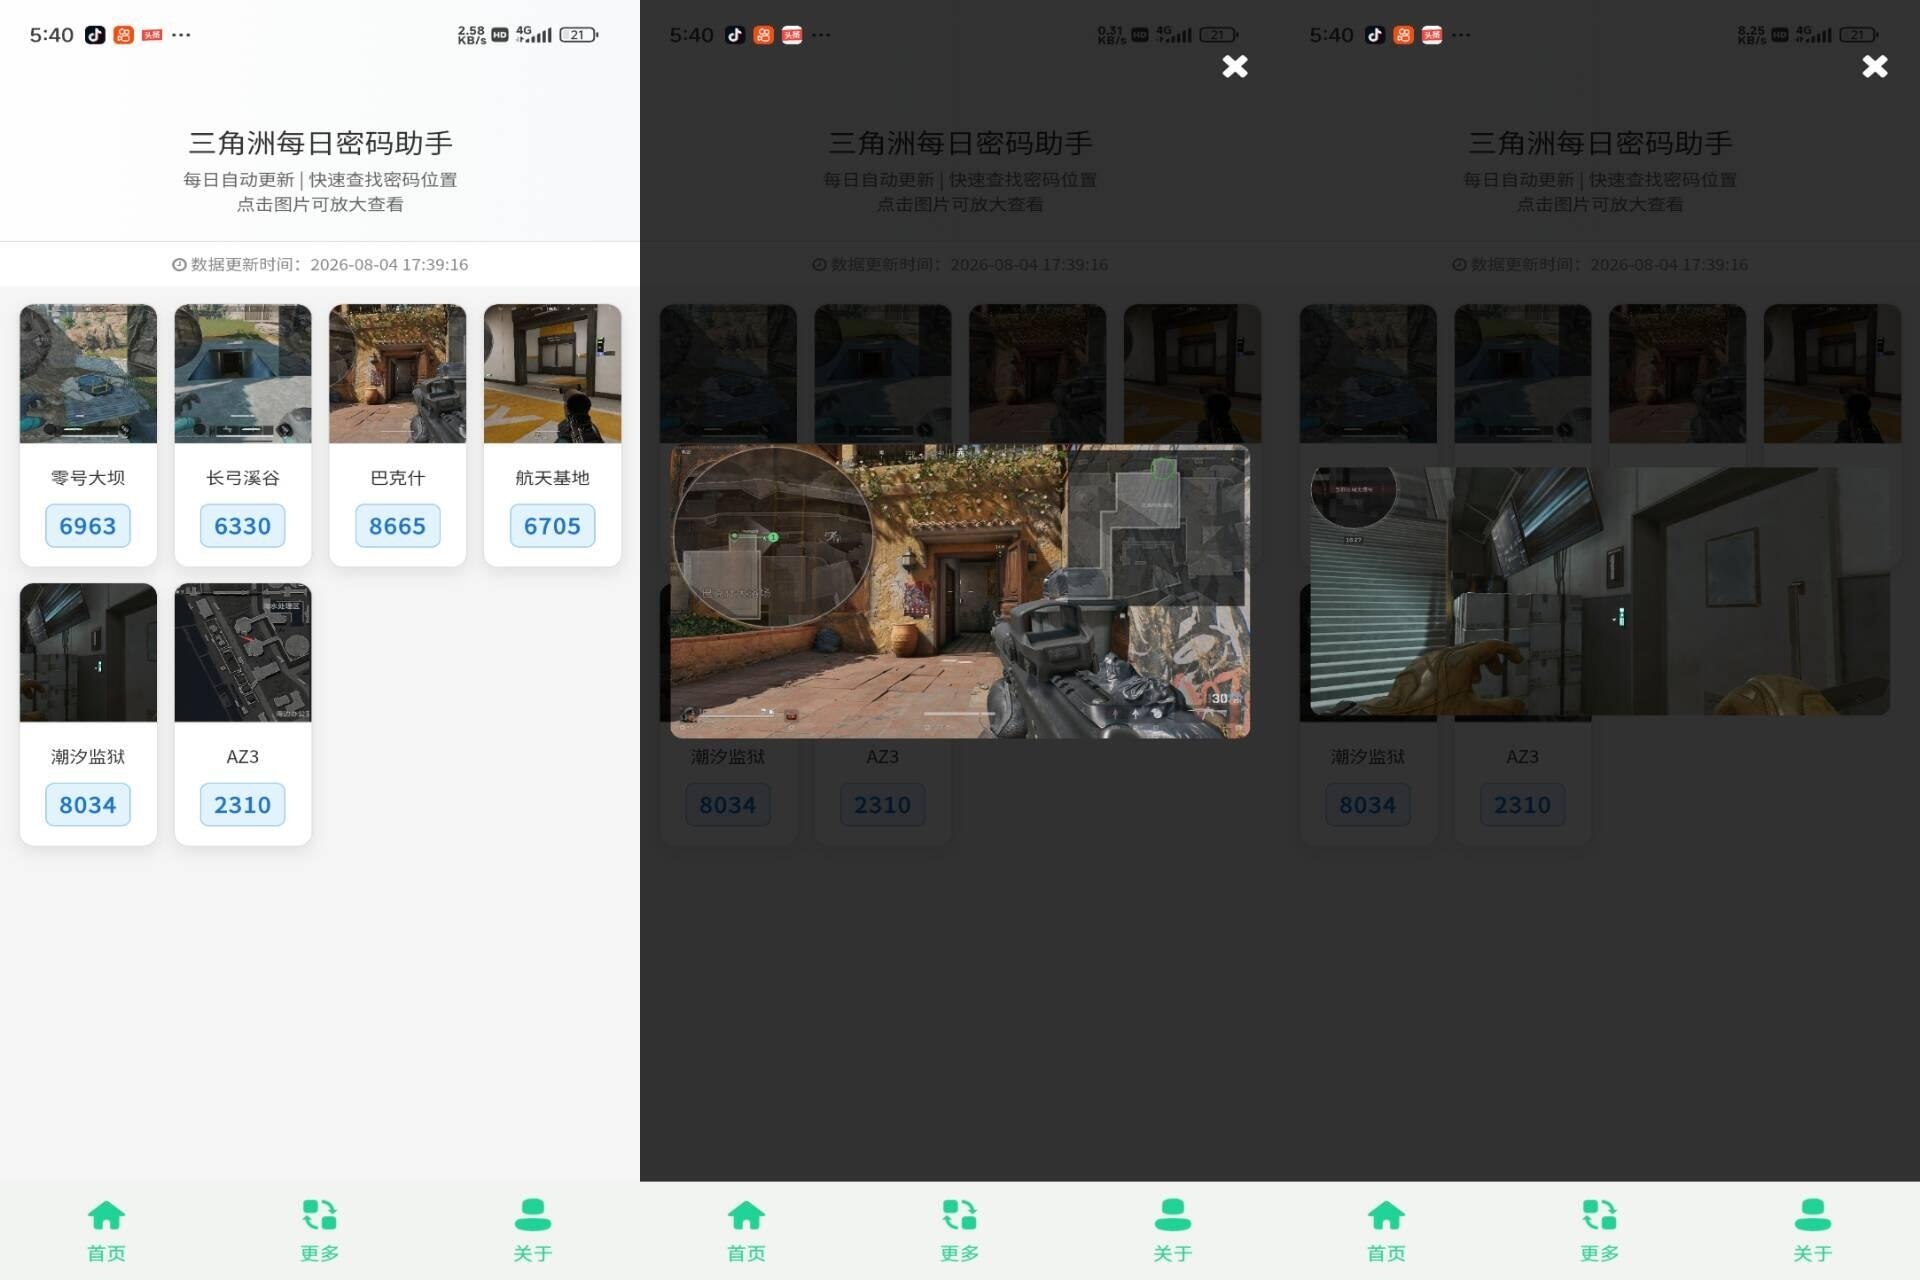The image size is (1920, 1280).
Task: Open the three-dot notification overflow on undimmed screen
Action: (181, 35)
